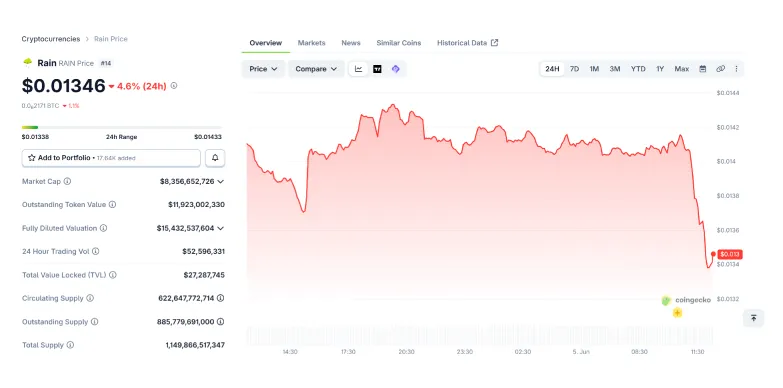Screen dimensions: 783x388
Task: Switch to line chart view icon
Action: (x=359, y=69)
